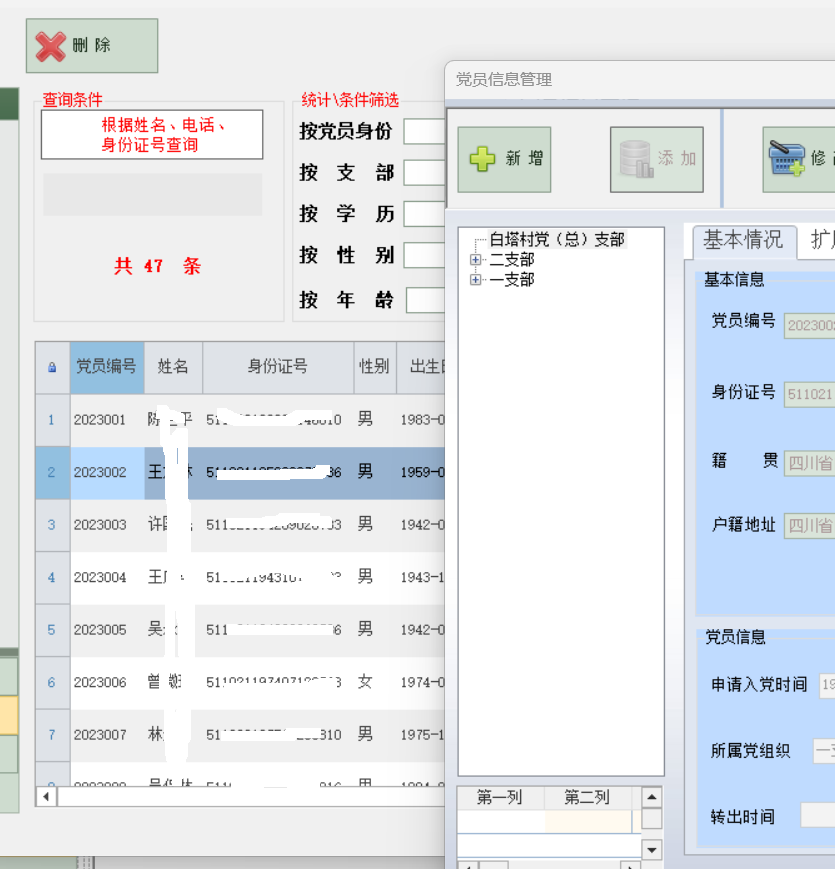The width and height of the screenshot is (835, 869).
Task: Click the green plus 新增 icon
Action: 483,159
